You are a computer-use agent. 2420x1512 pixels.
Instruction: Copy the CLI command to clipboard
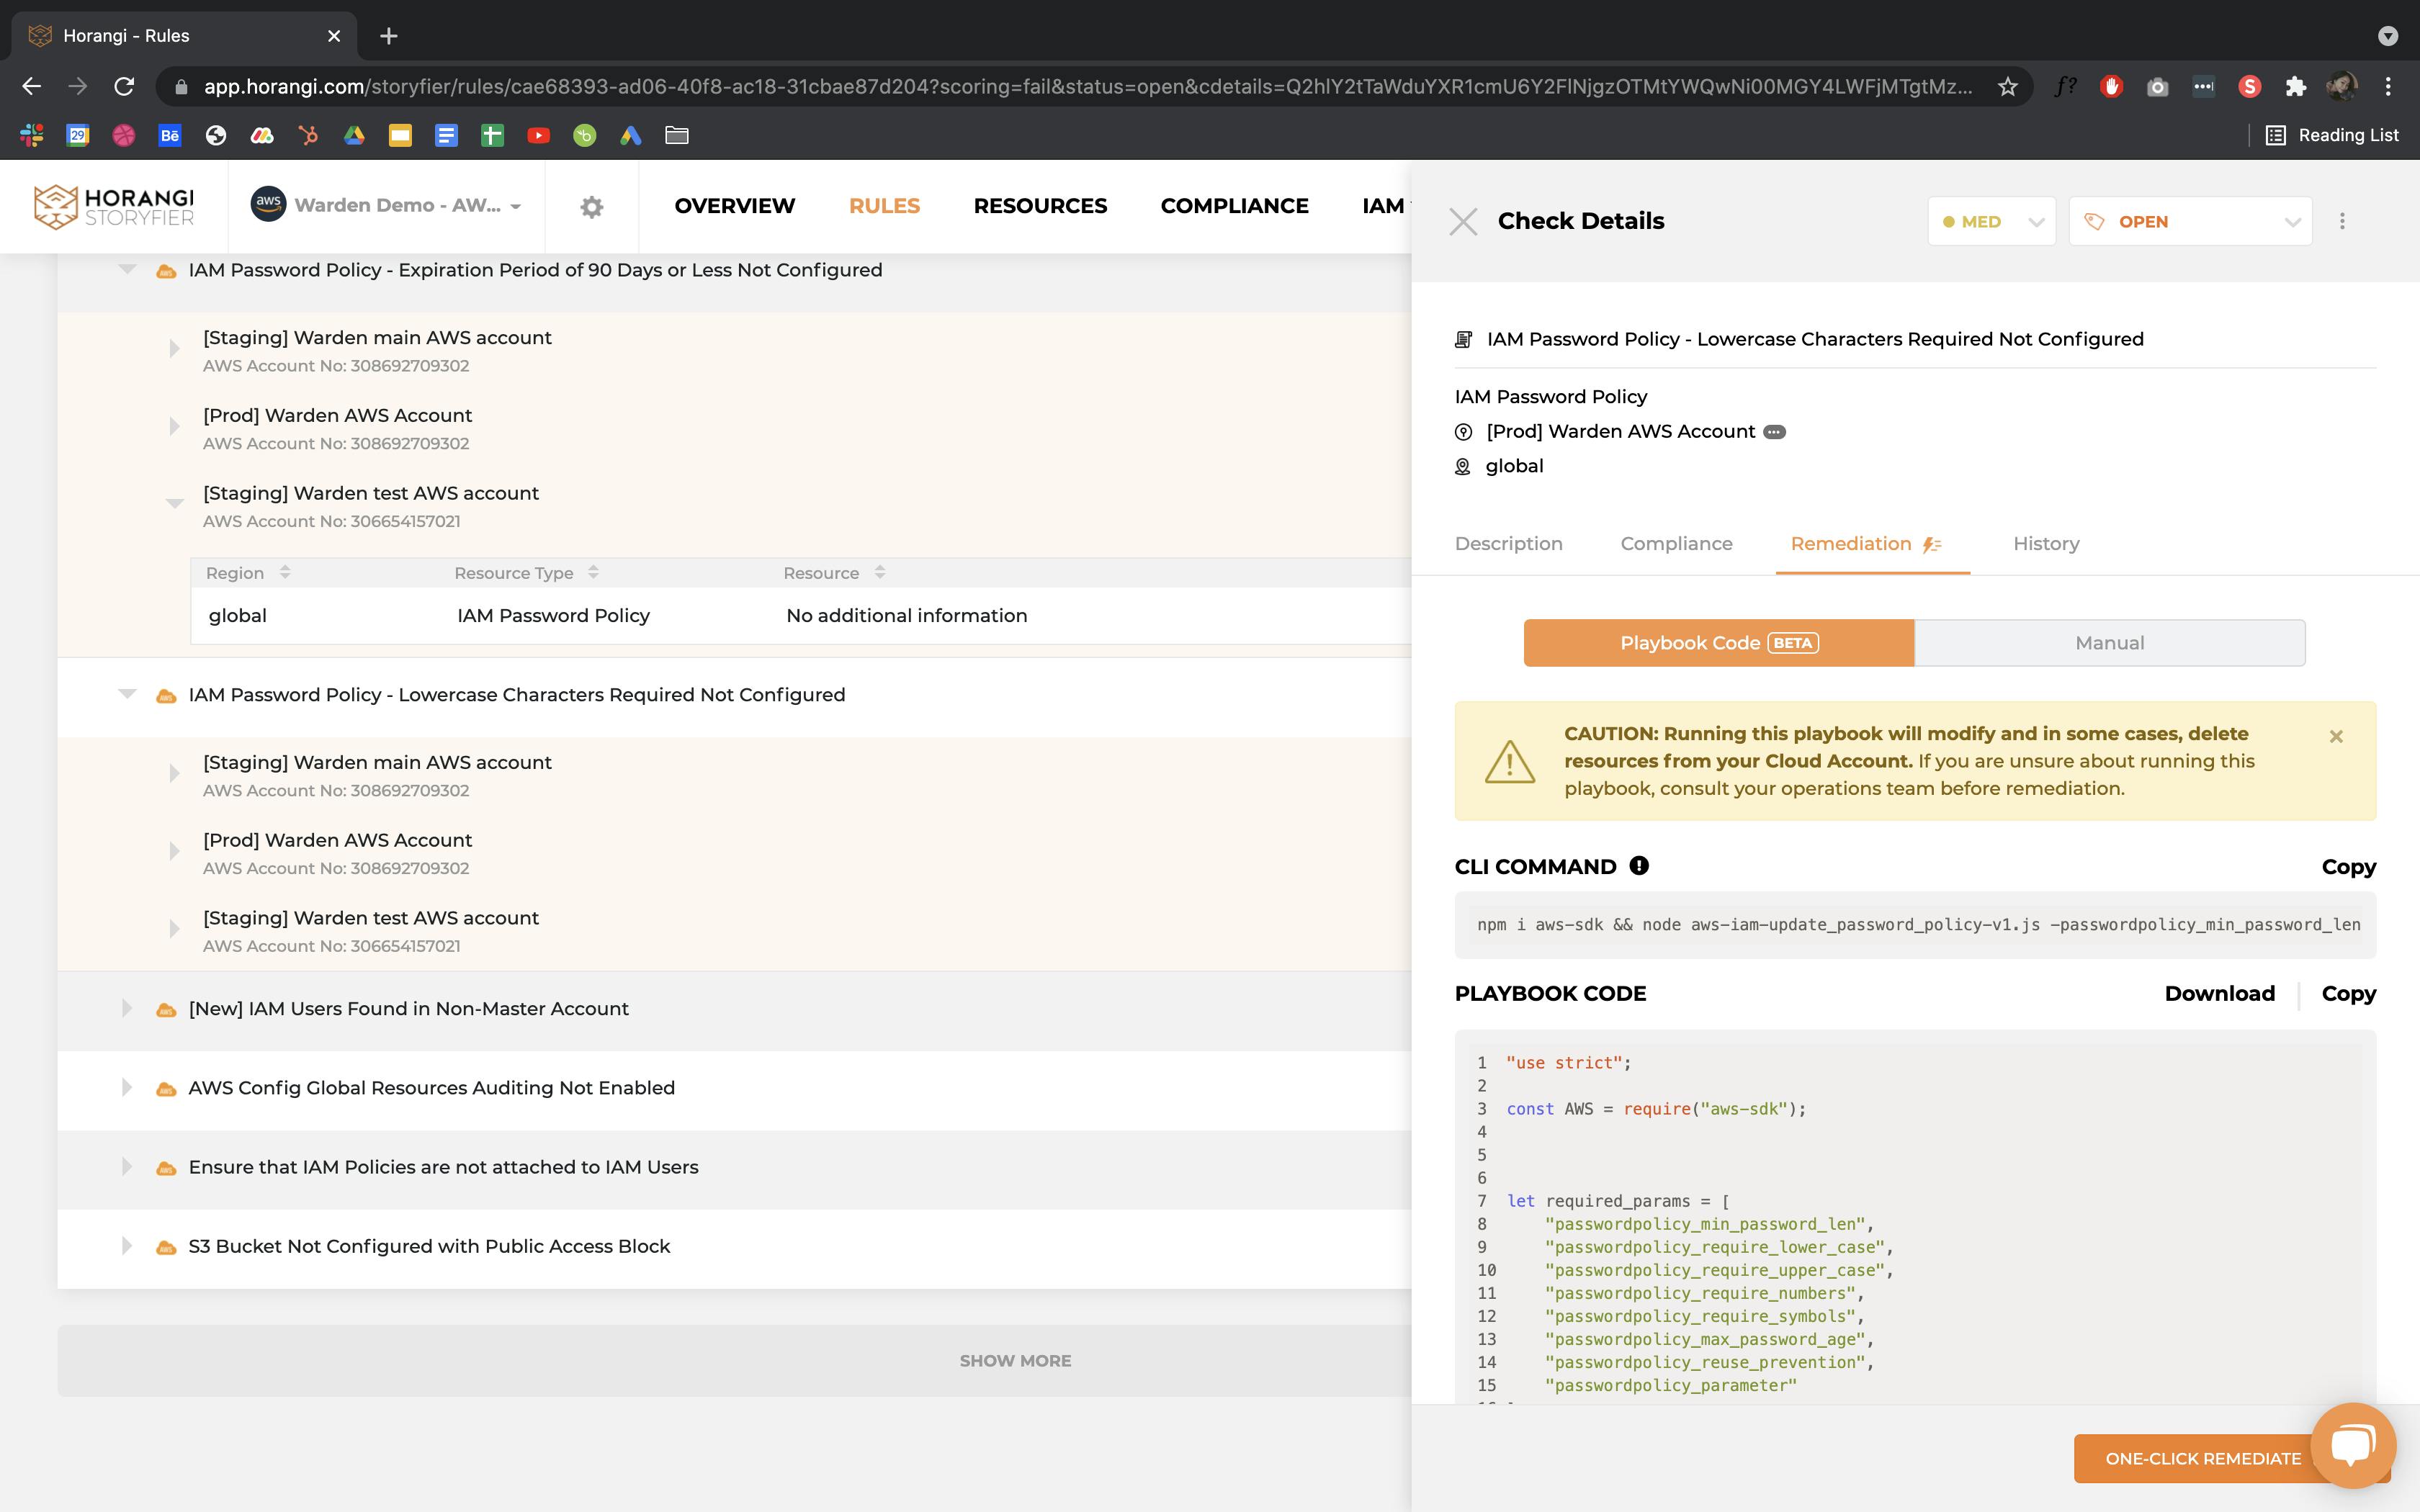(2349, 865)
